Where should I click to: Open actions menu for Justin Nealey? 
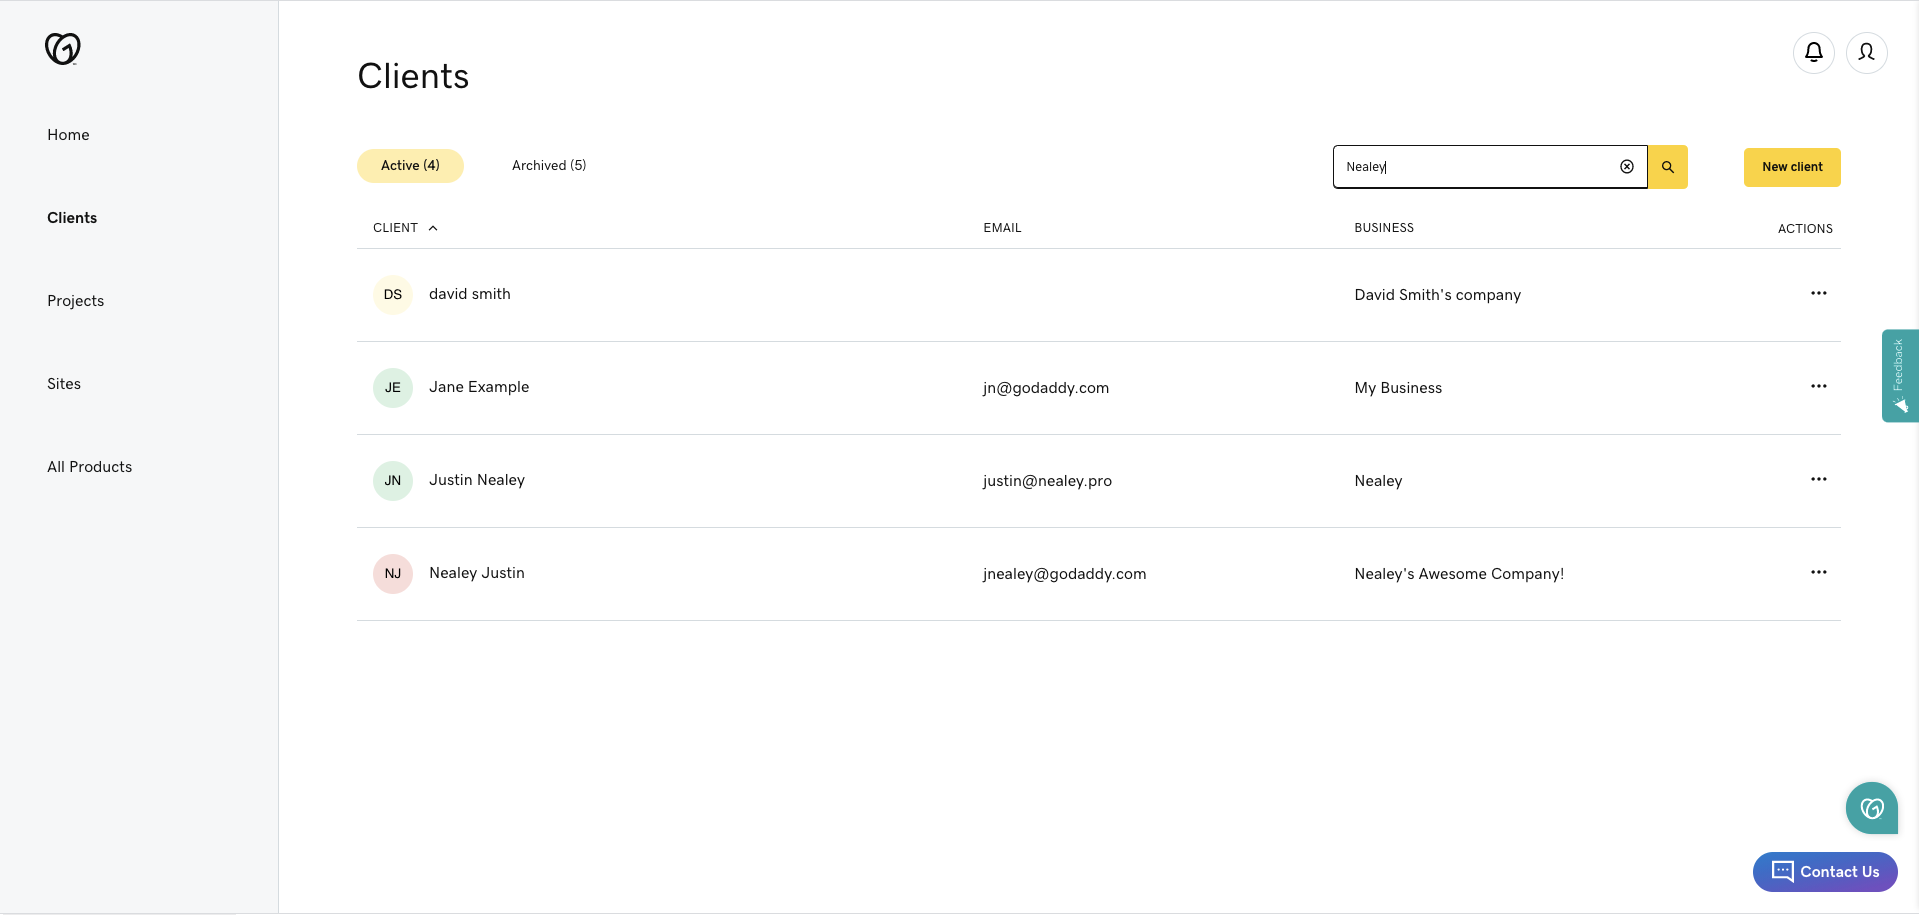point(1818,480)
